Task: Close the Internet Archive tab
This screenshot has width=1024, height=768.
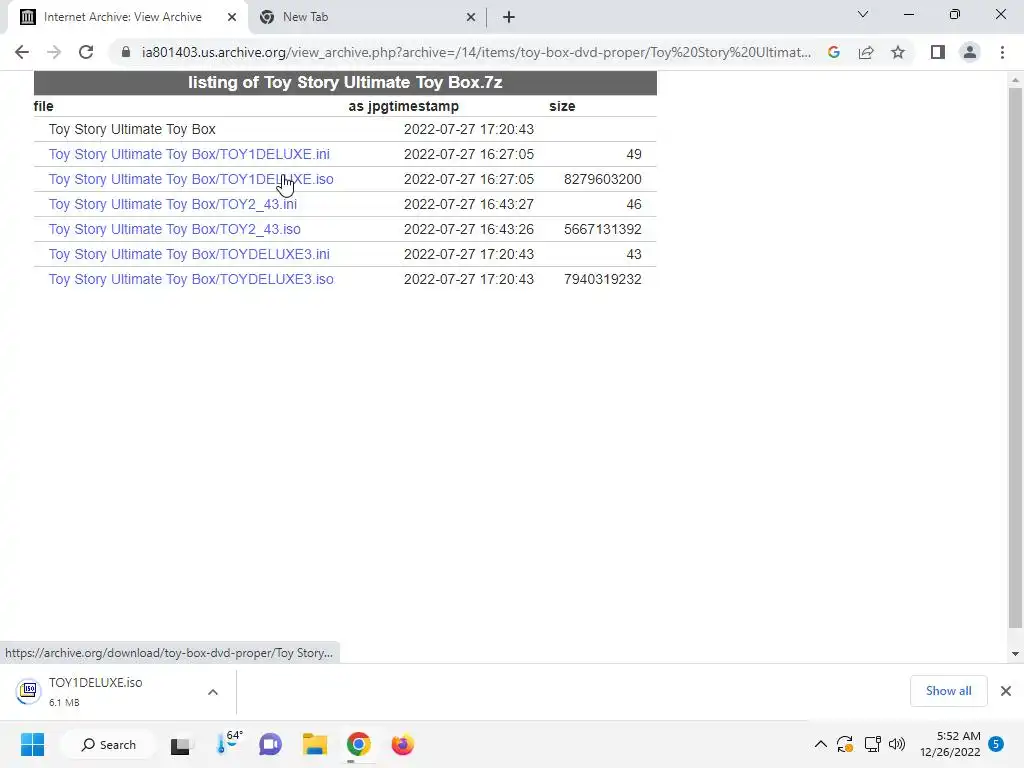Action: tap(232, 17)
